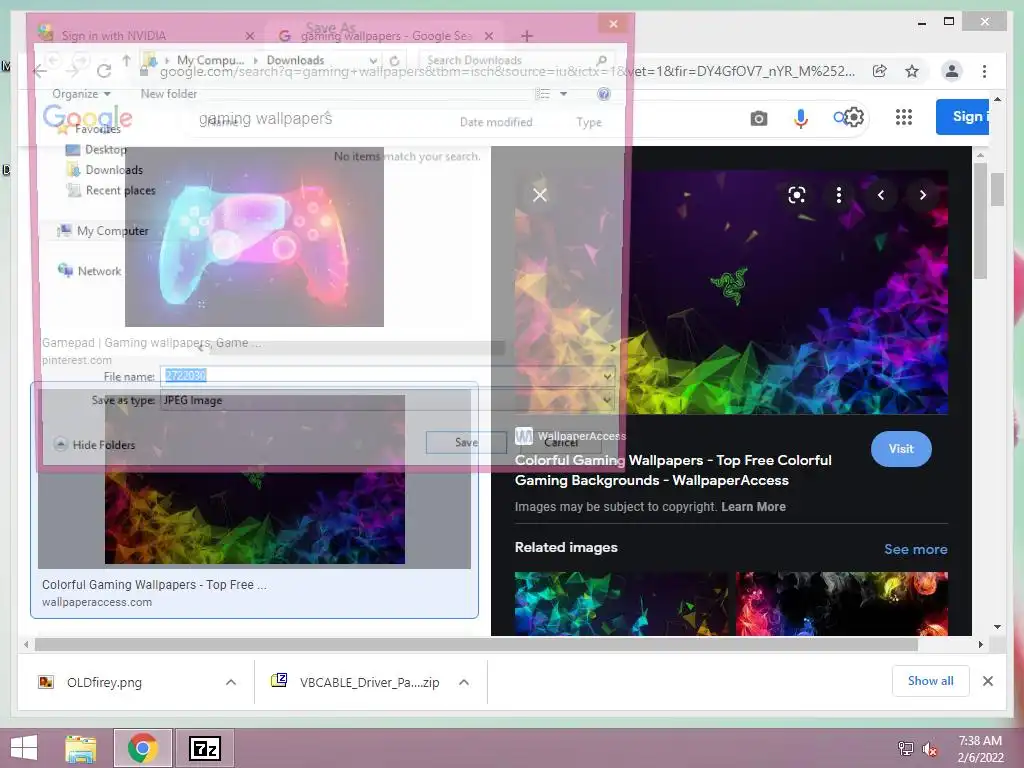Expand the File name history dropdown
Screen dimensions: 1024x768
(x=607, y=376)
